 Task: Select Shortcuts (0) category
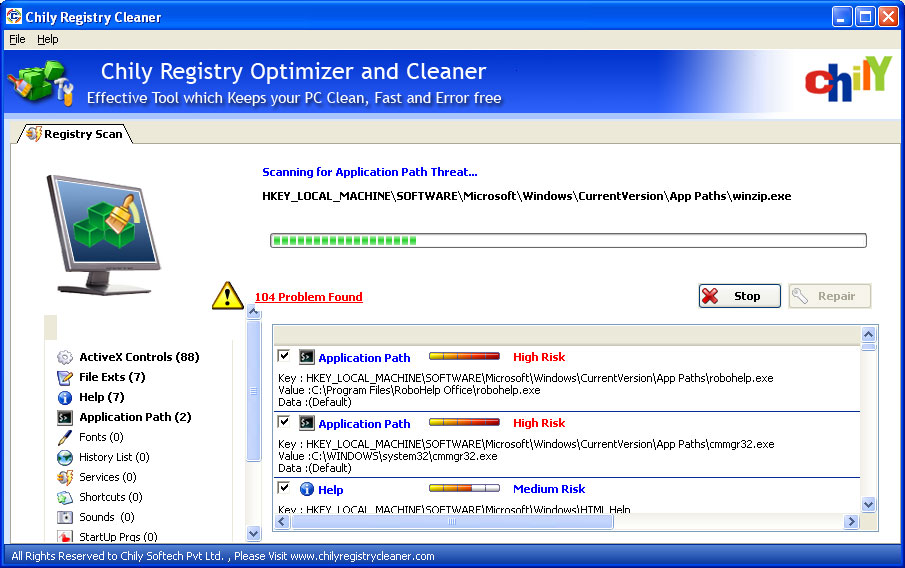(x=111, y=497)
